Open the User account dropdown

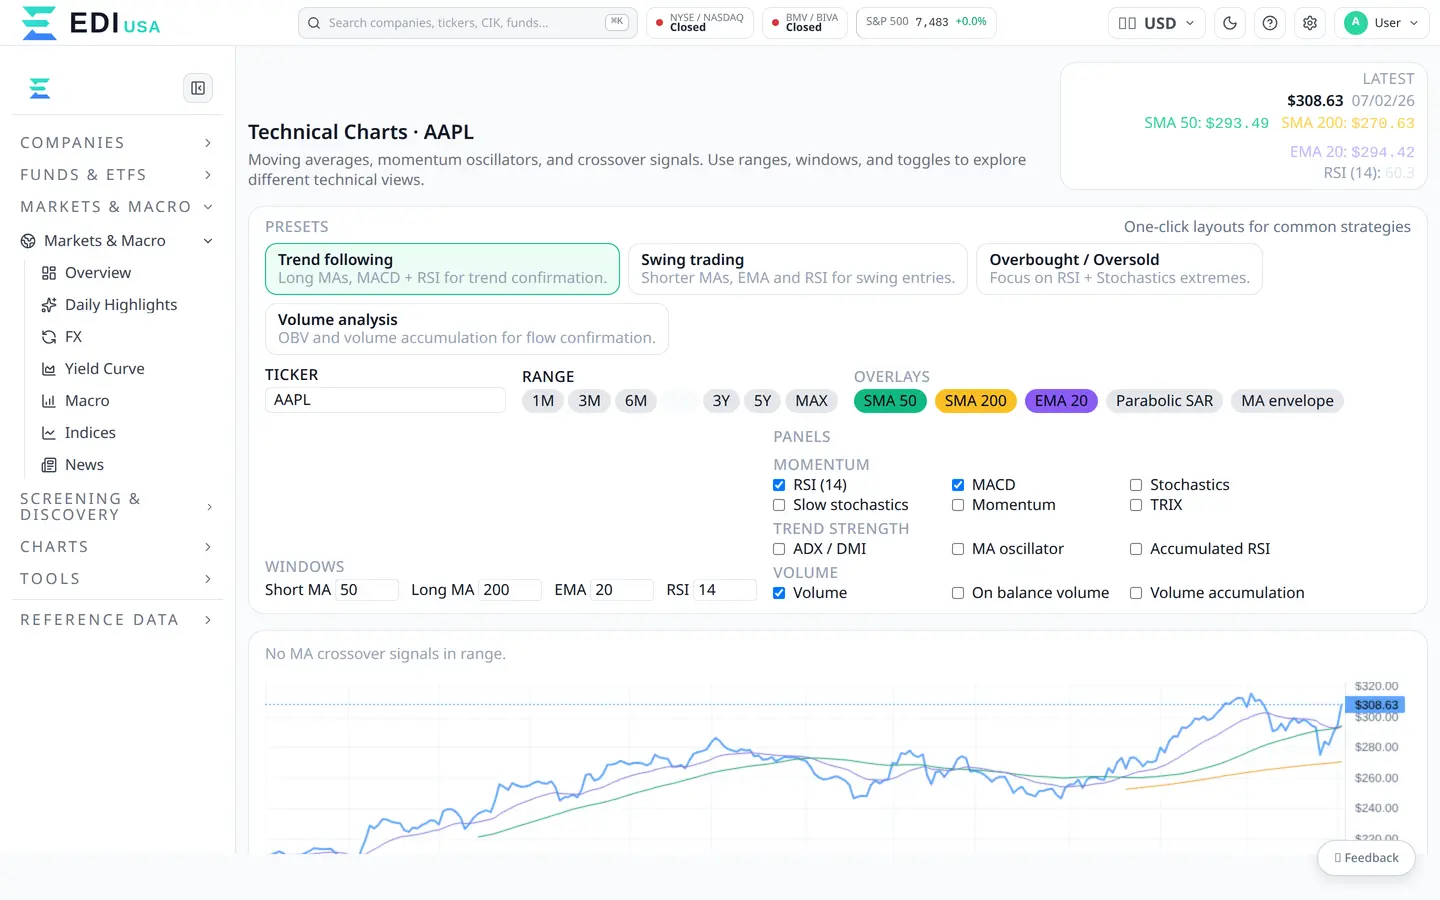click(x=1382, y=23)
